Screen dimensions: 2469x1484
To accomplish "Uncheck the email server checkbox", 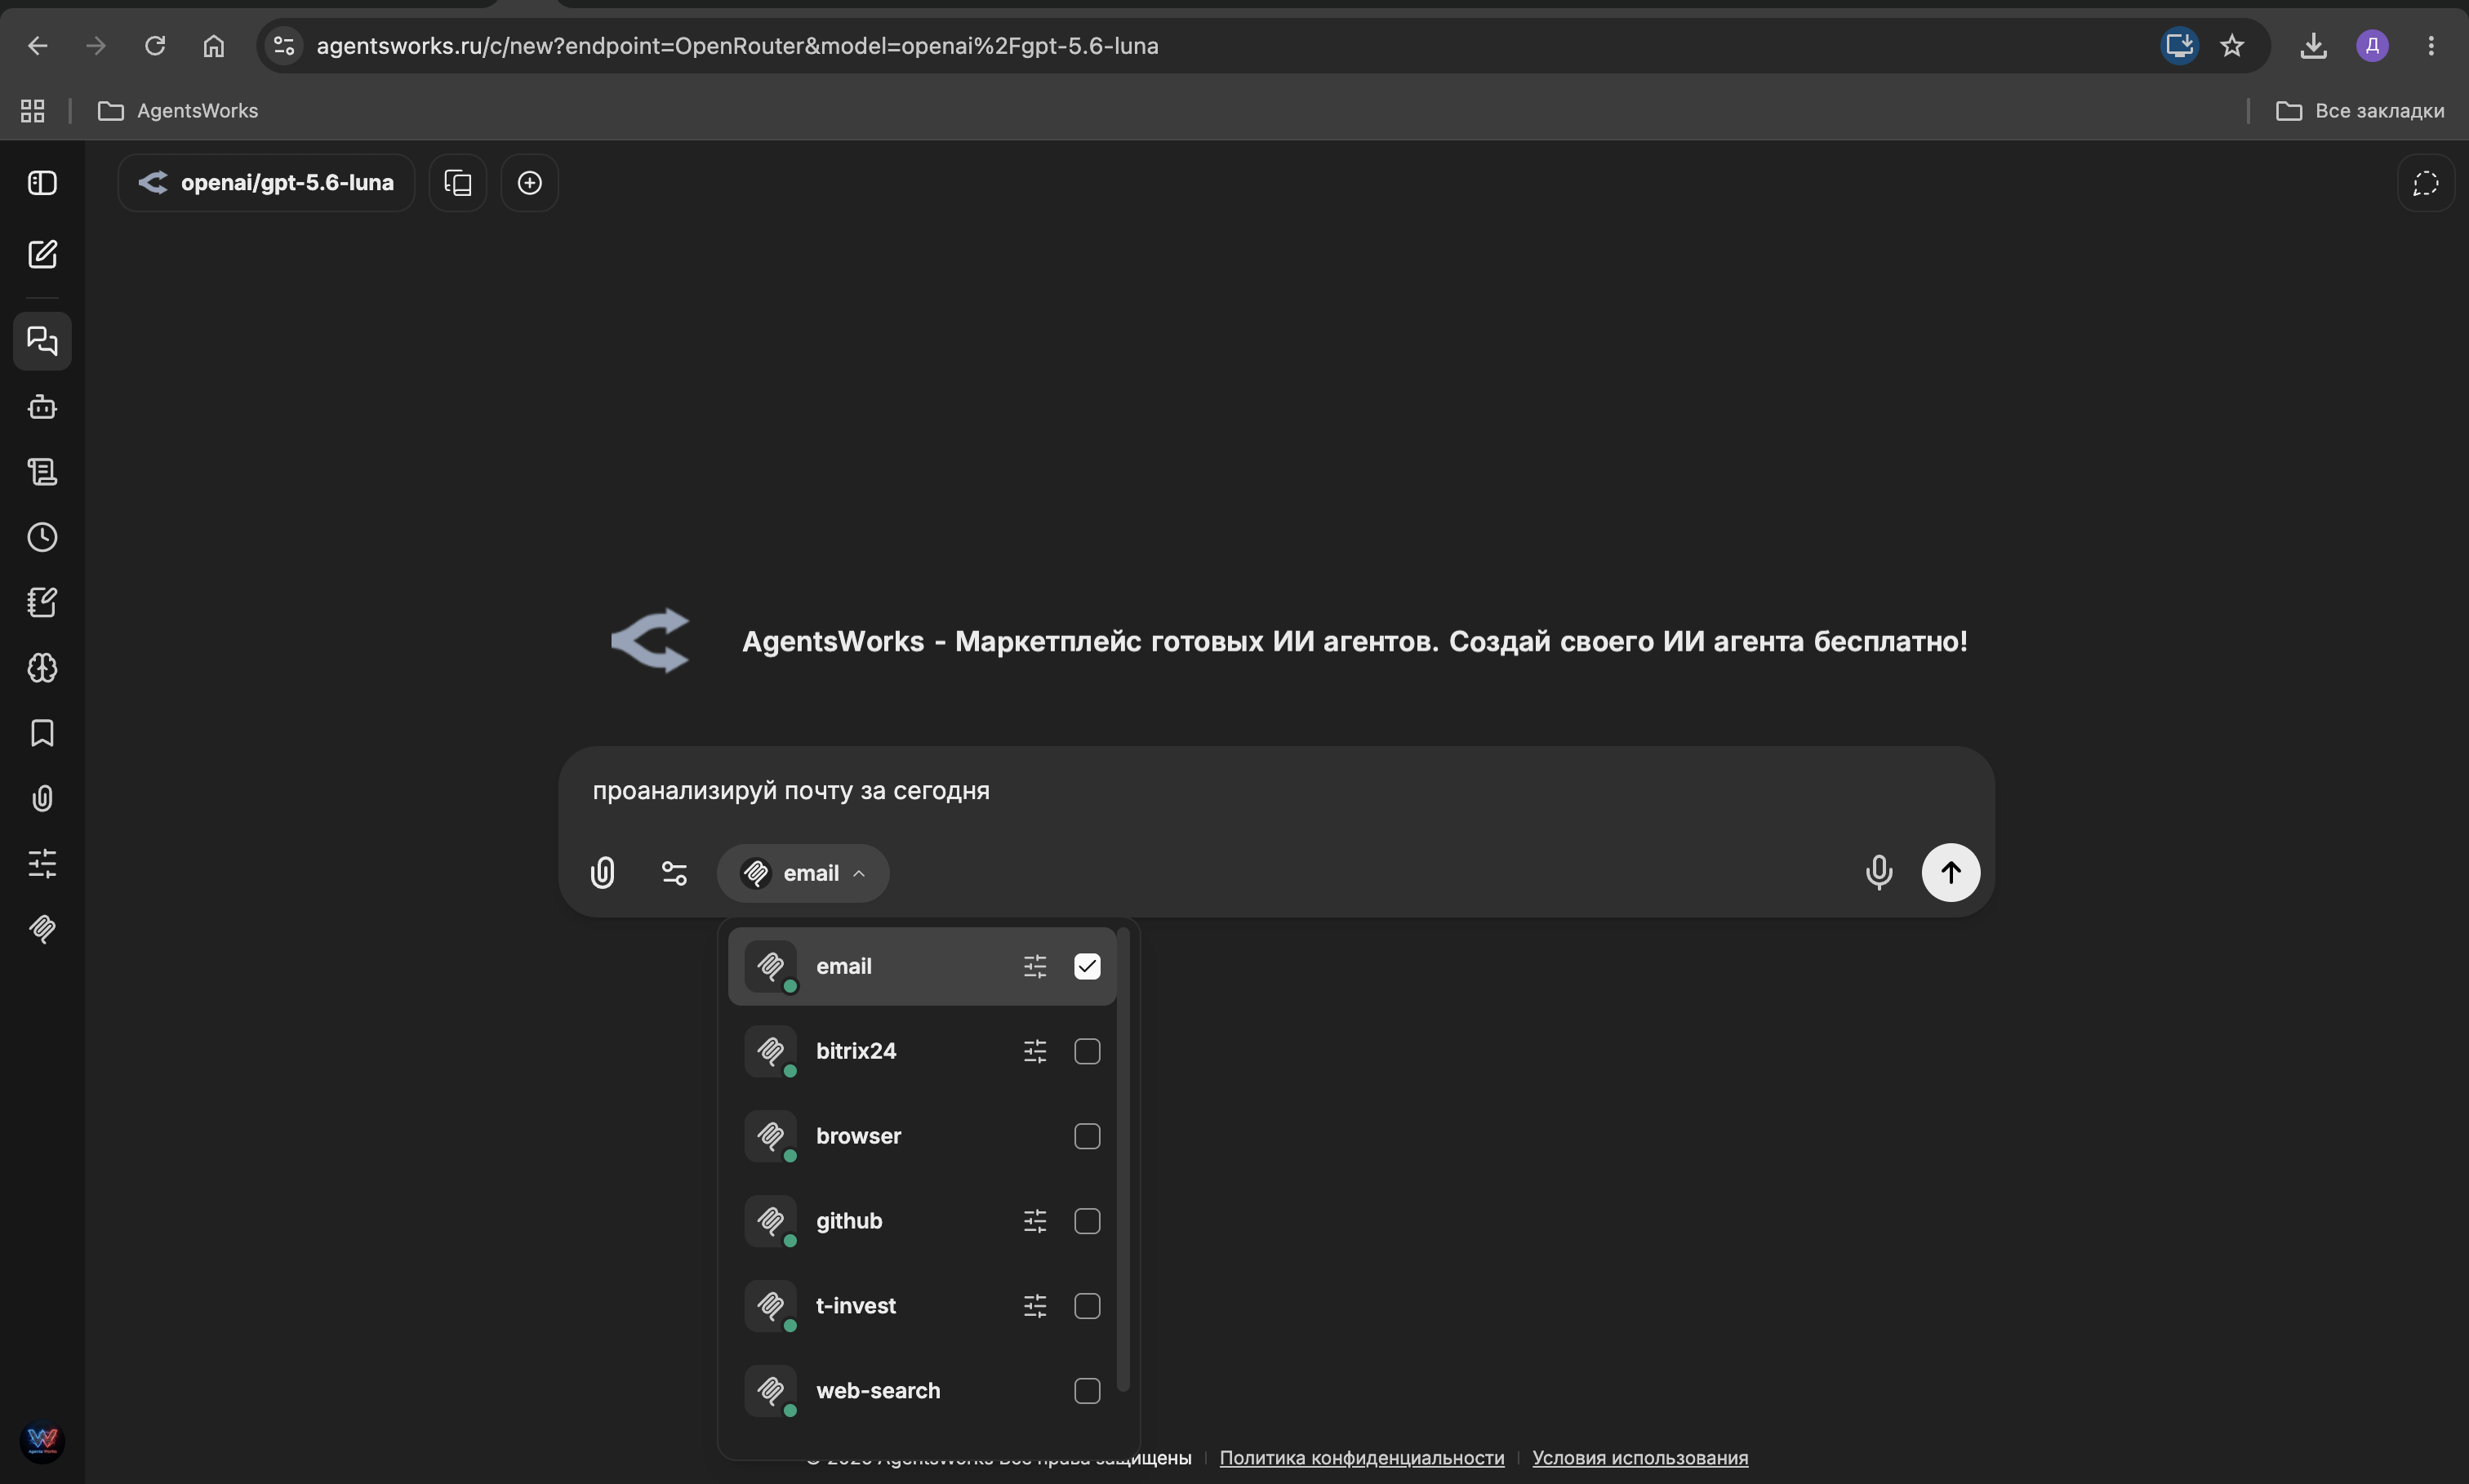I will click(1087, 966).
